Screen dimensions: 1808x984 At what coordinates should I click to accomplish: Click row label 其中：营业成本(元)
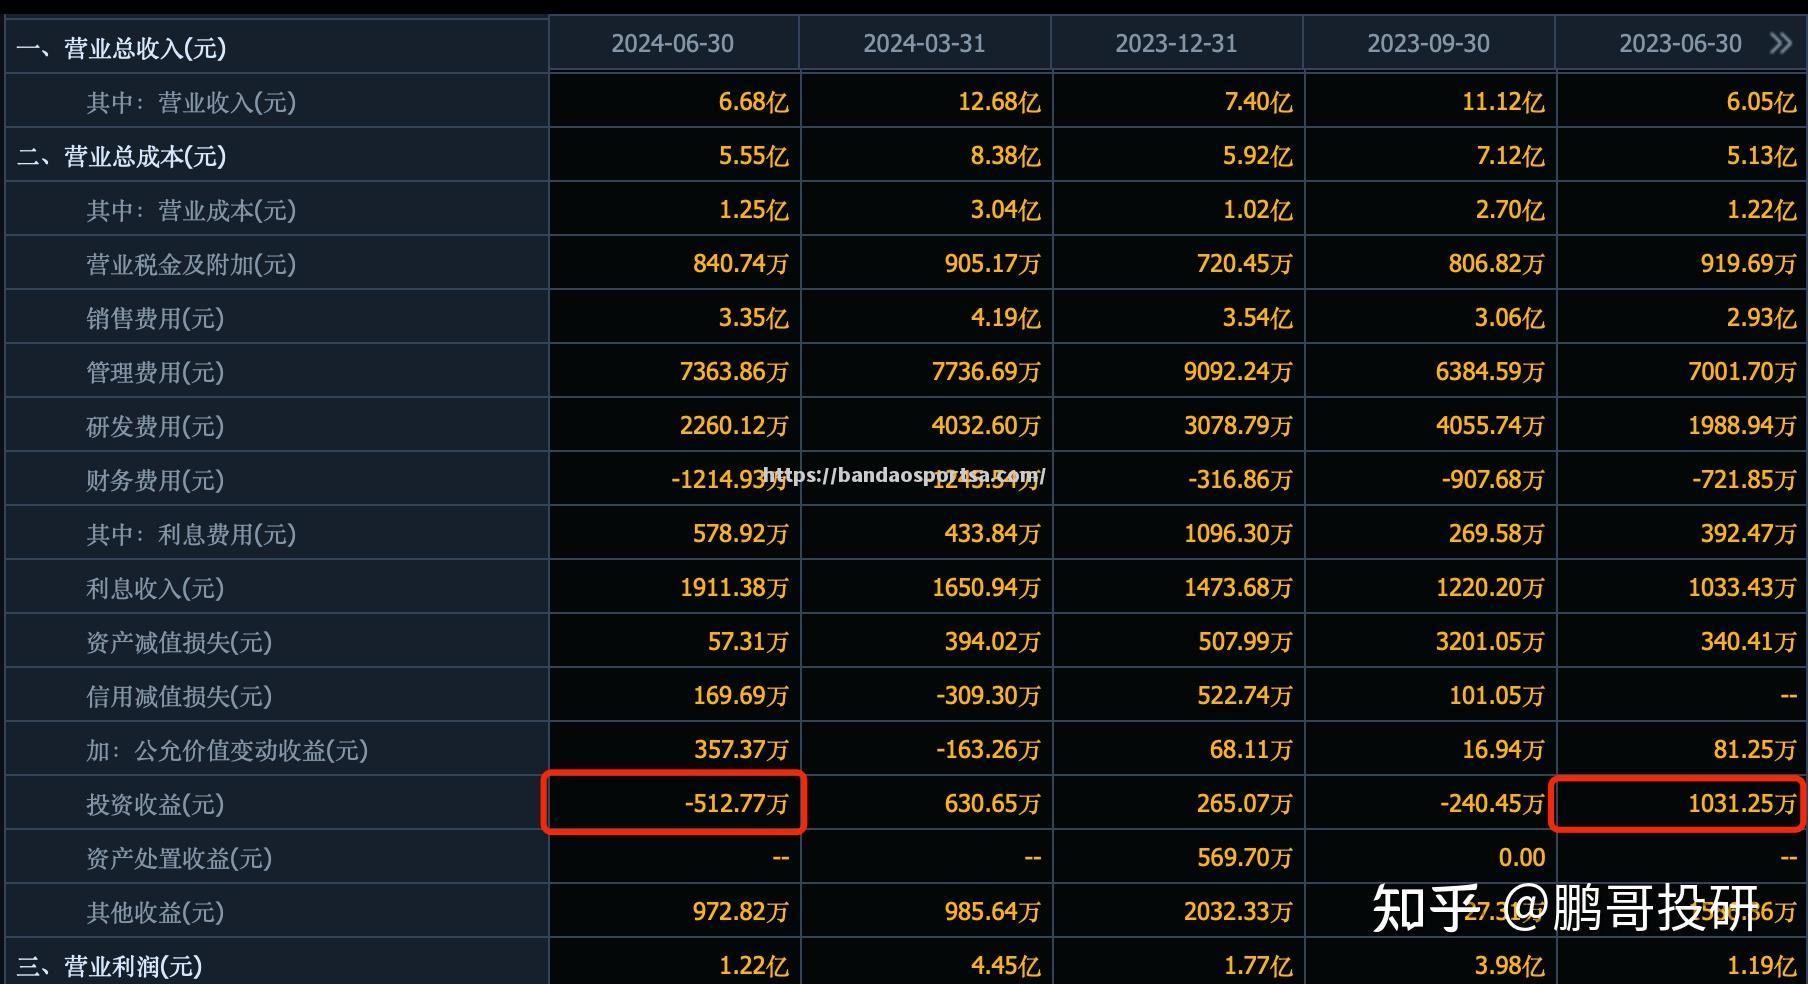coord(191,210)
